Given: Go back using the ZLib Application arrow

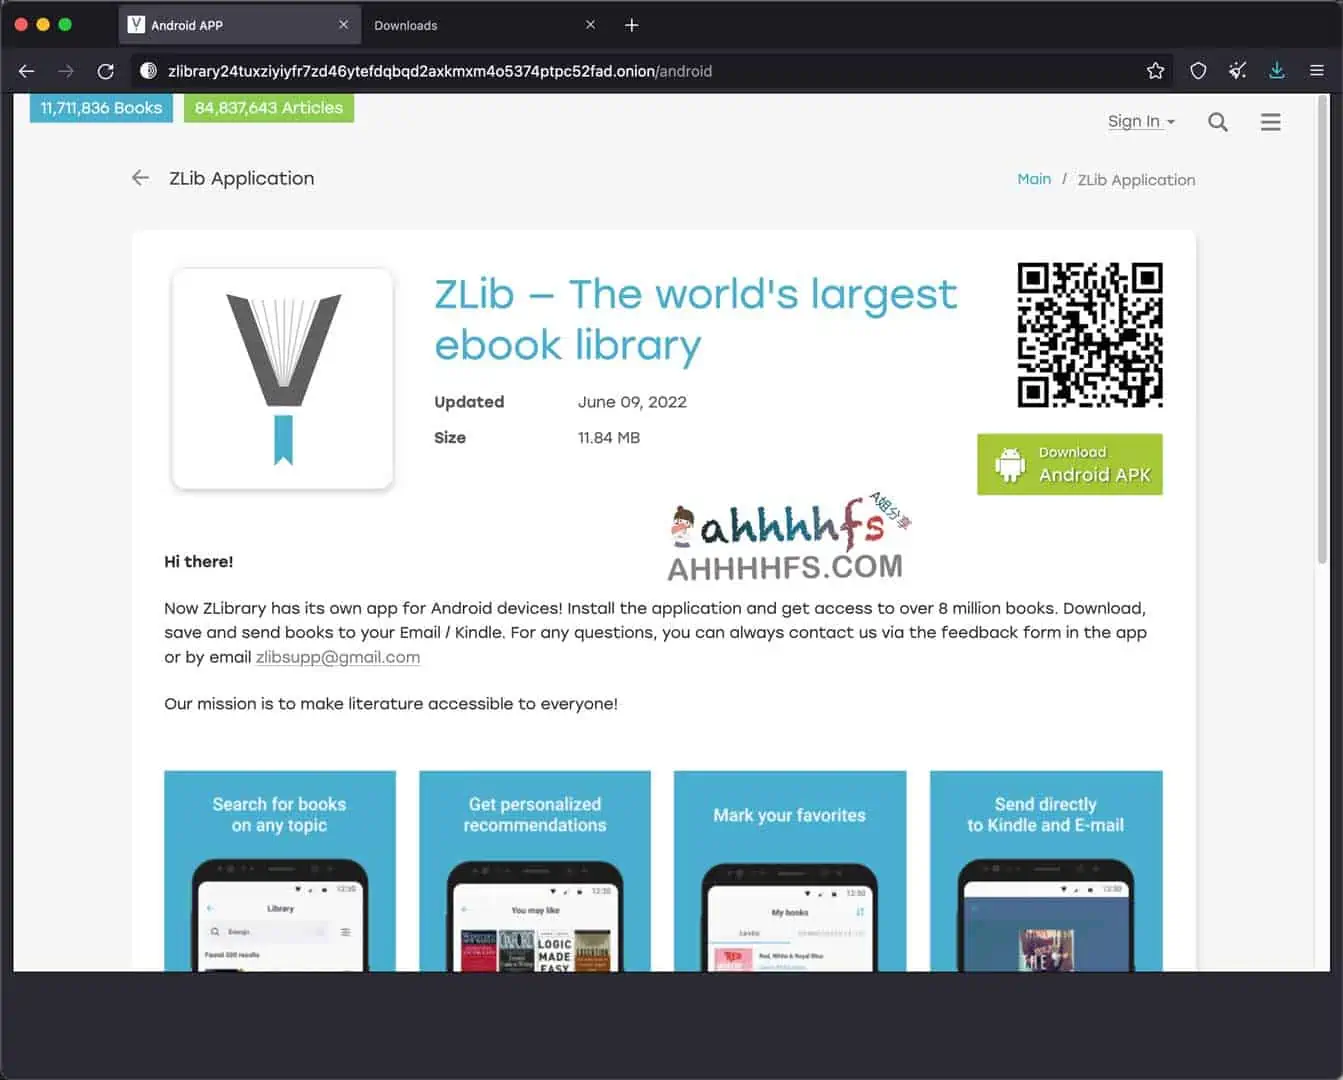Looking at the screenshot, I should 140,178.
